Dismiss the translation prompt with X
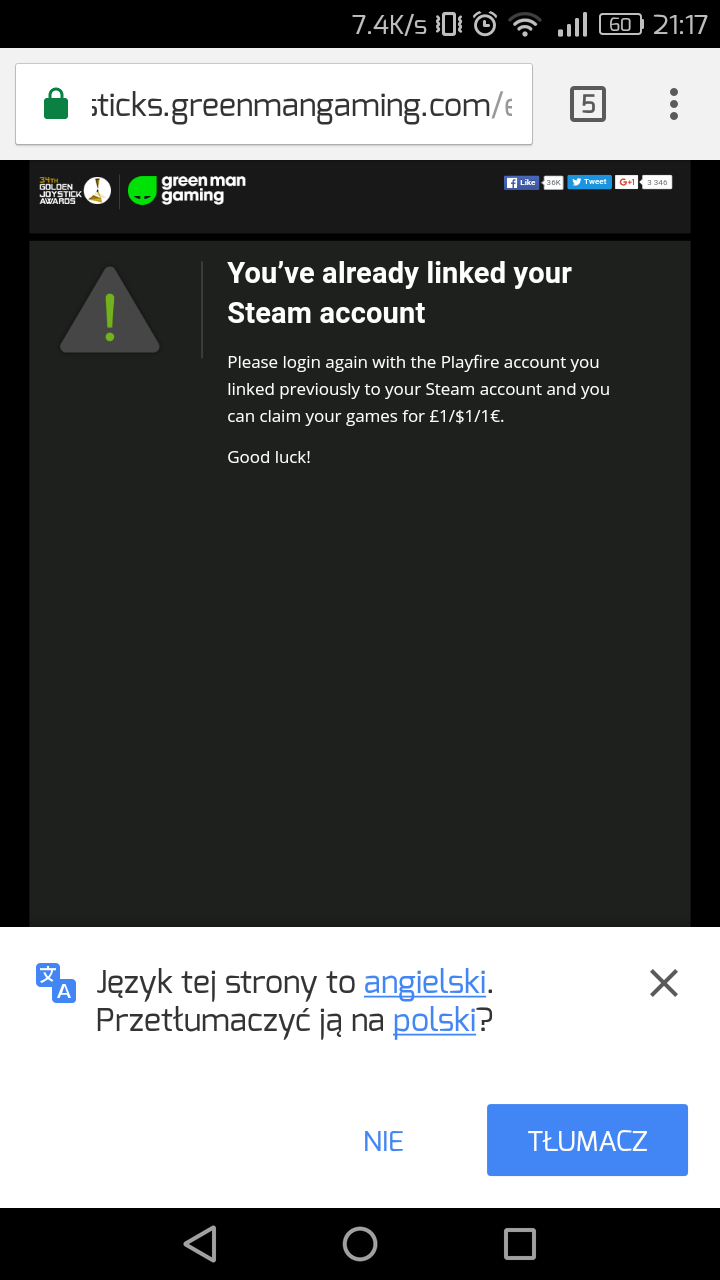Image resolution: width=720 pixels, height=1280 pixels. tap(664, 983)
